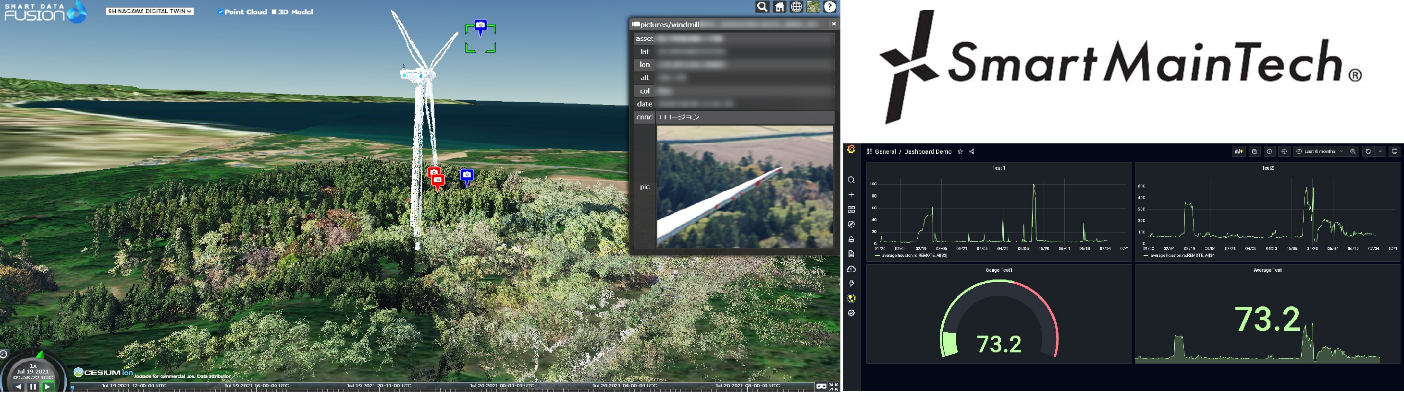Click the large green 73.2 average value
The width and height of the screenshot is (1404, 396).
point(1267,319)
